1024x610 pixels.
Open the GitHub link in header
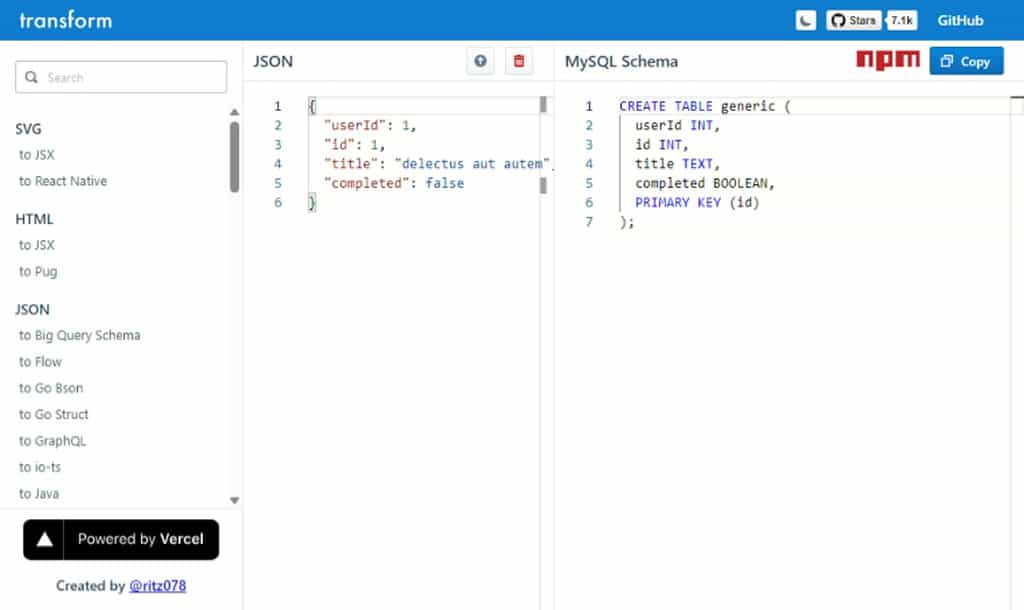point(960,20)
